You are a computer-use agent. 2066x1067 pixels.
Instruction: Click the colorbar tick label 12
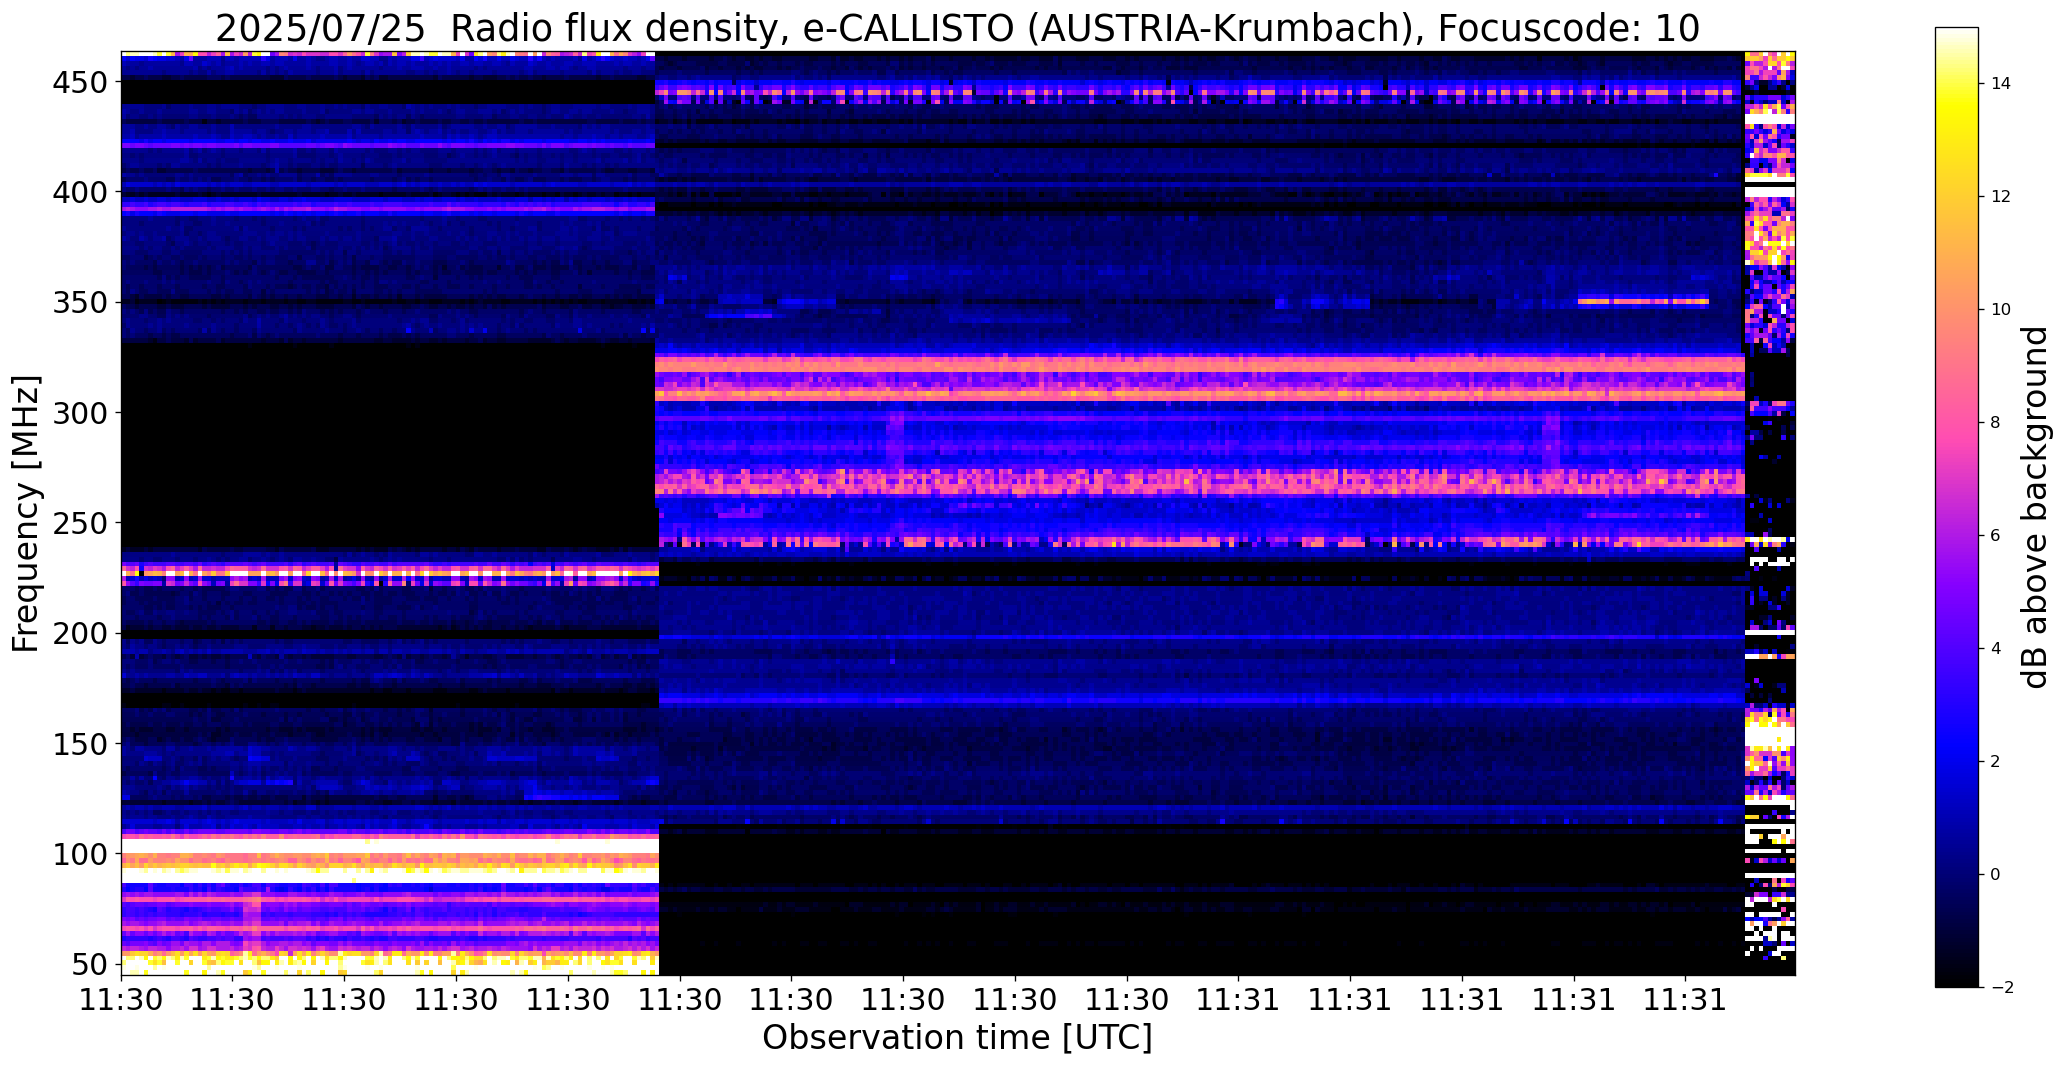click(2001, 197)
